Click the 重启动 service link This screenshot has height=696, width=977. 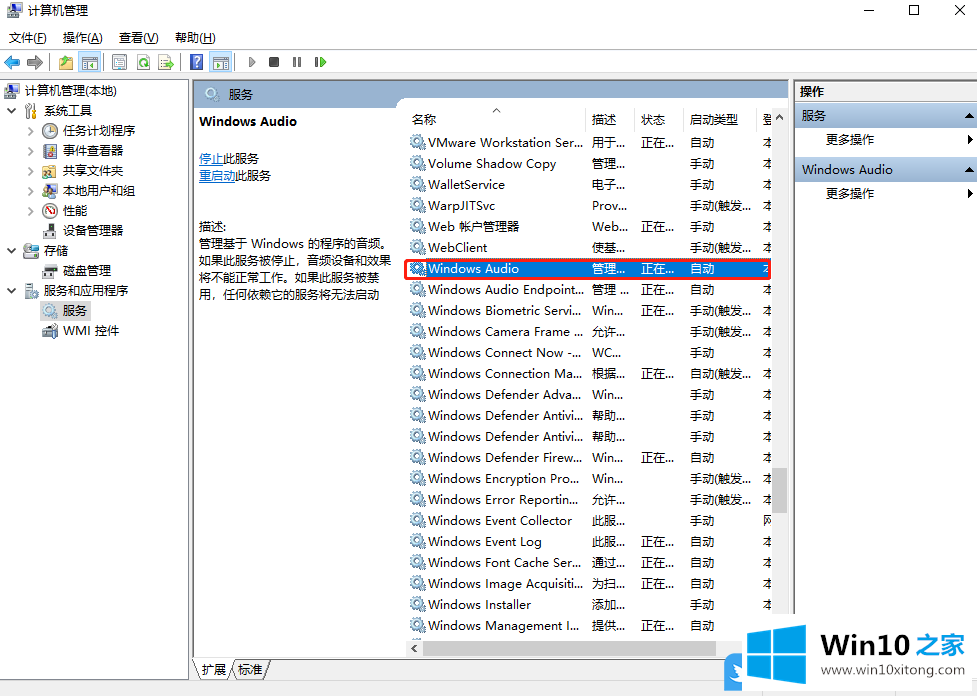coord(217,176)
